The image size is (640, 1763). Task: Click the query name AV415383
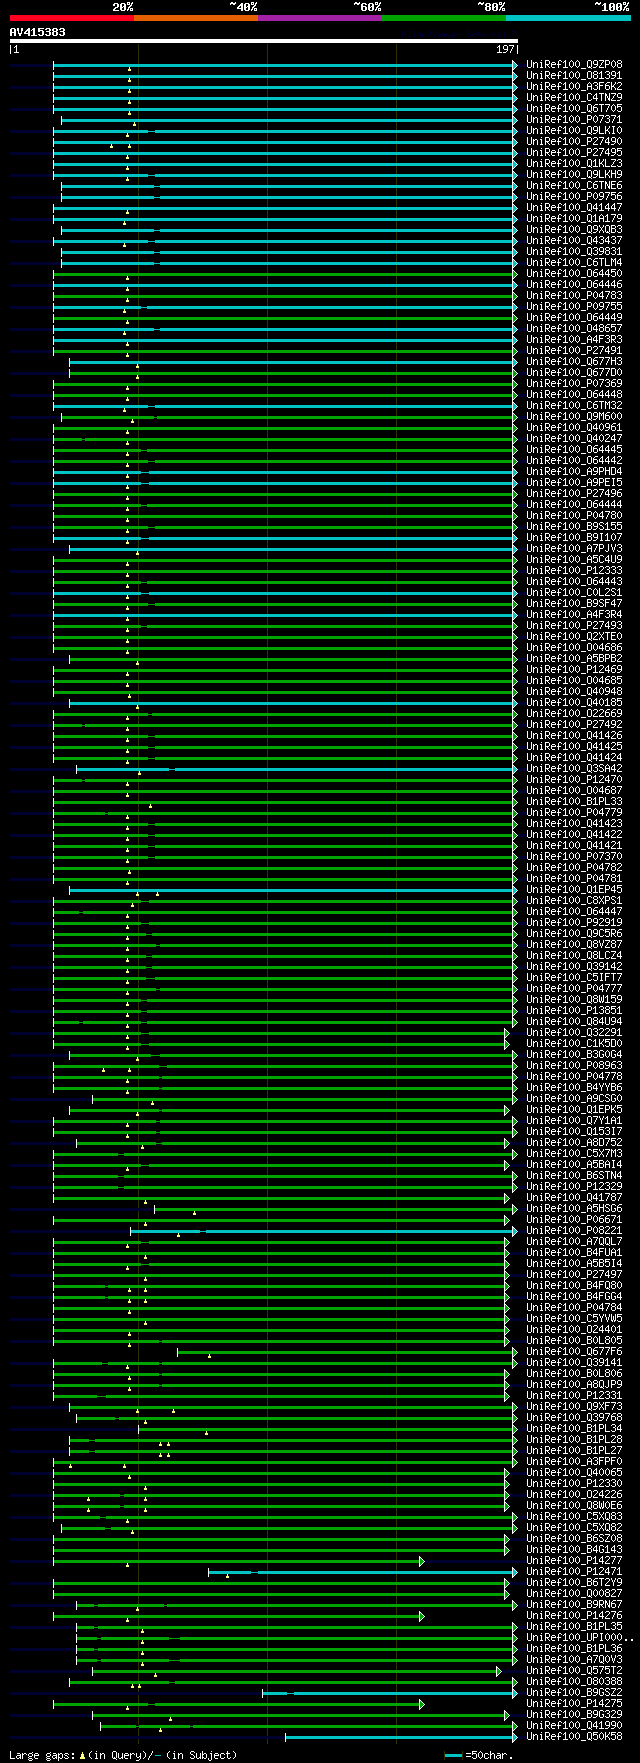(38, 32)
